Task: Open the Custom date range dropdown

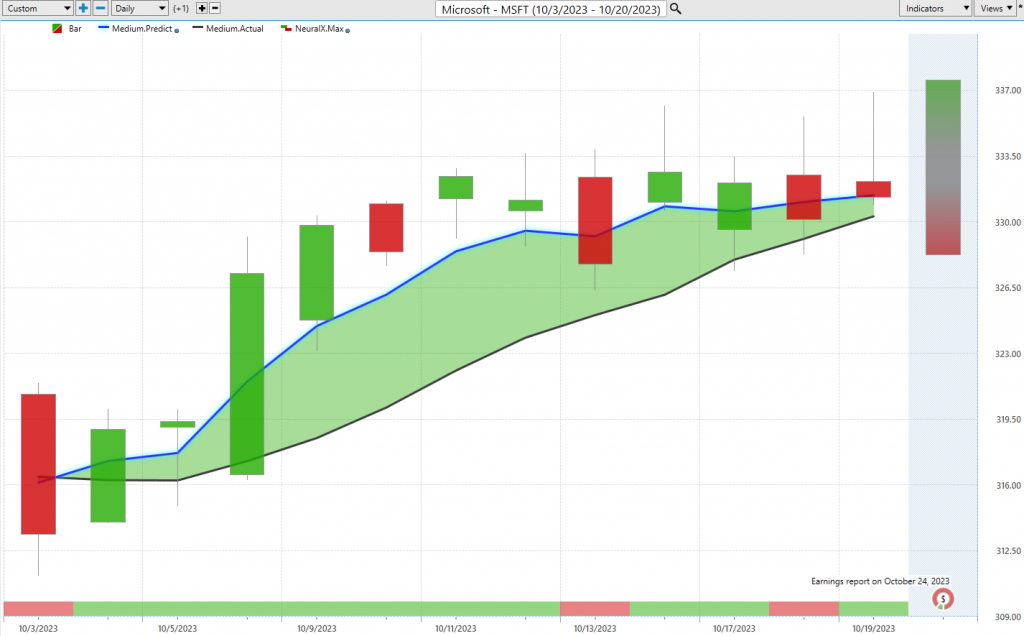Action: [39, 8]
